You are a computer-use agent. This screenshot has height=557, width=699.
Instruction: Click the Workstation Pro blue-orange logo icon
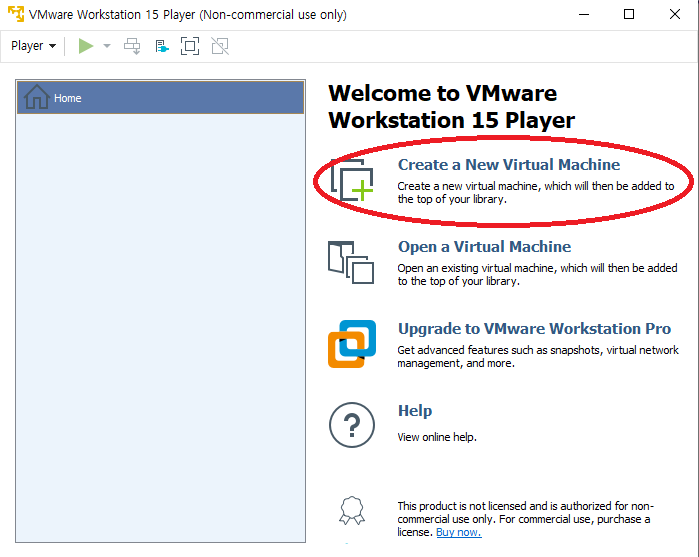pos(352,344)
